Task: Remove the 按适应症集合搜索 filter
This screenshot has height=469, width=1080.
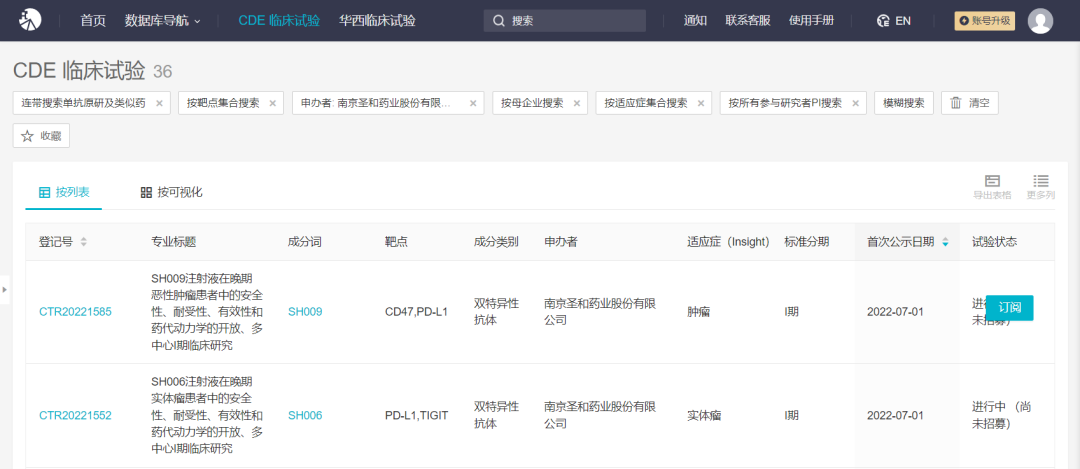Action: (700, 103)
